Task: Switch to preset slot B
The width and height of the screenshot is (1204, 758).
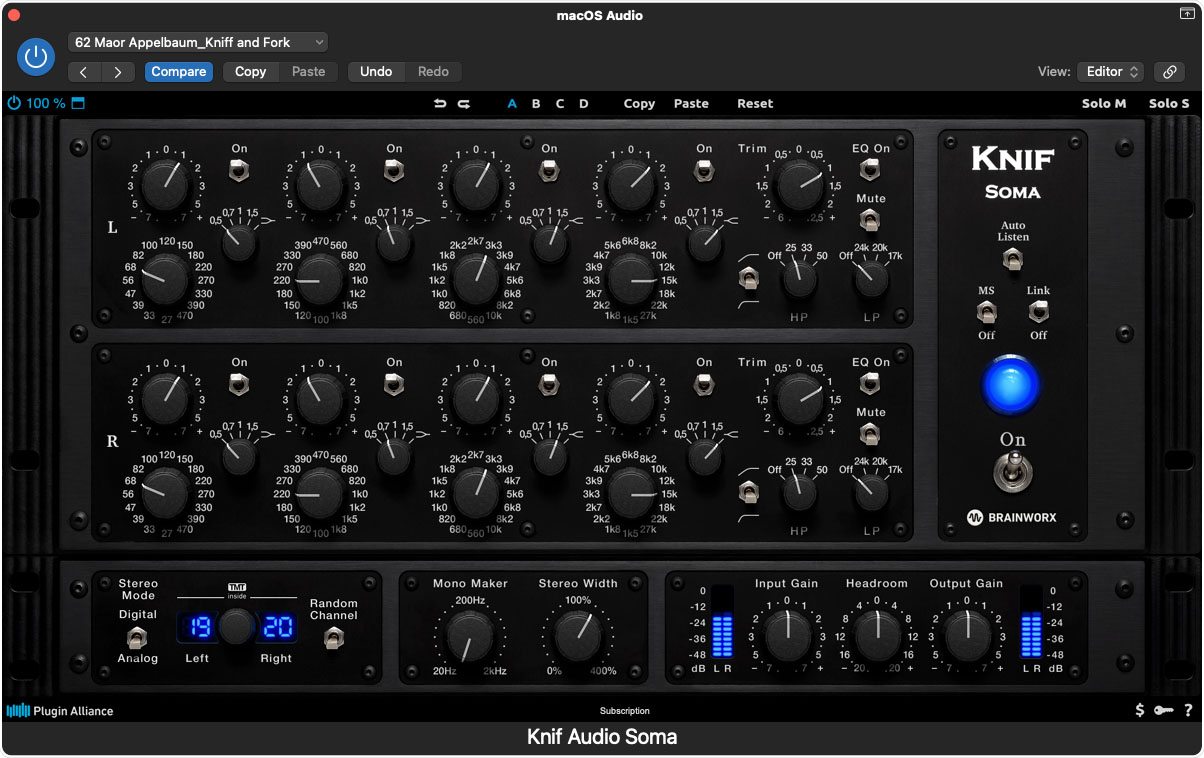Action: tap(536, 103)
